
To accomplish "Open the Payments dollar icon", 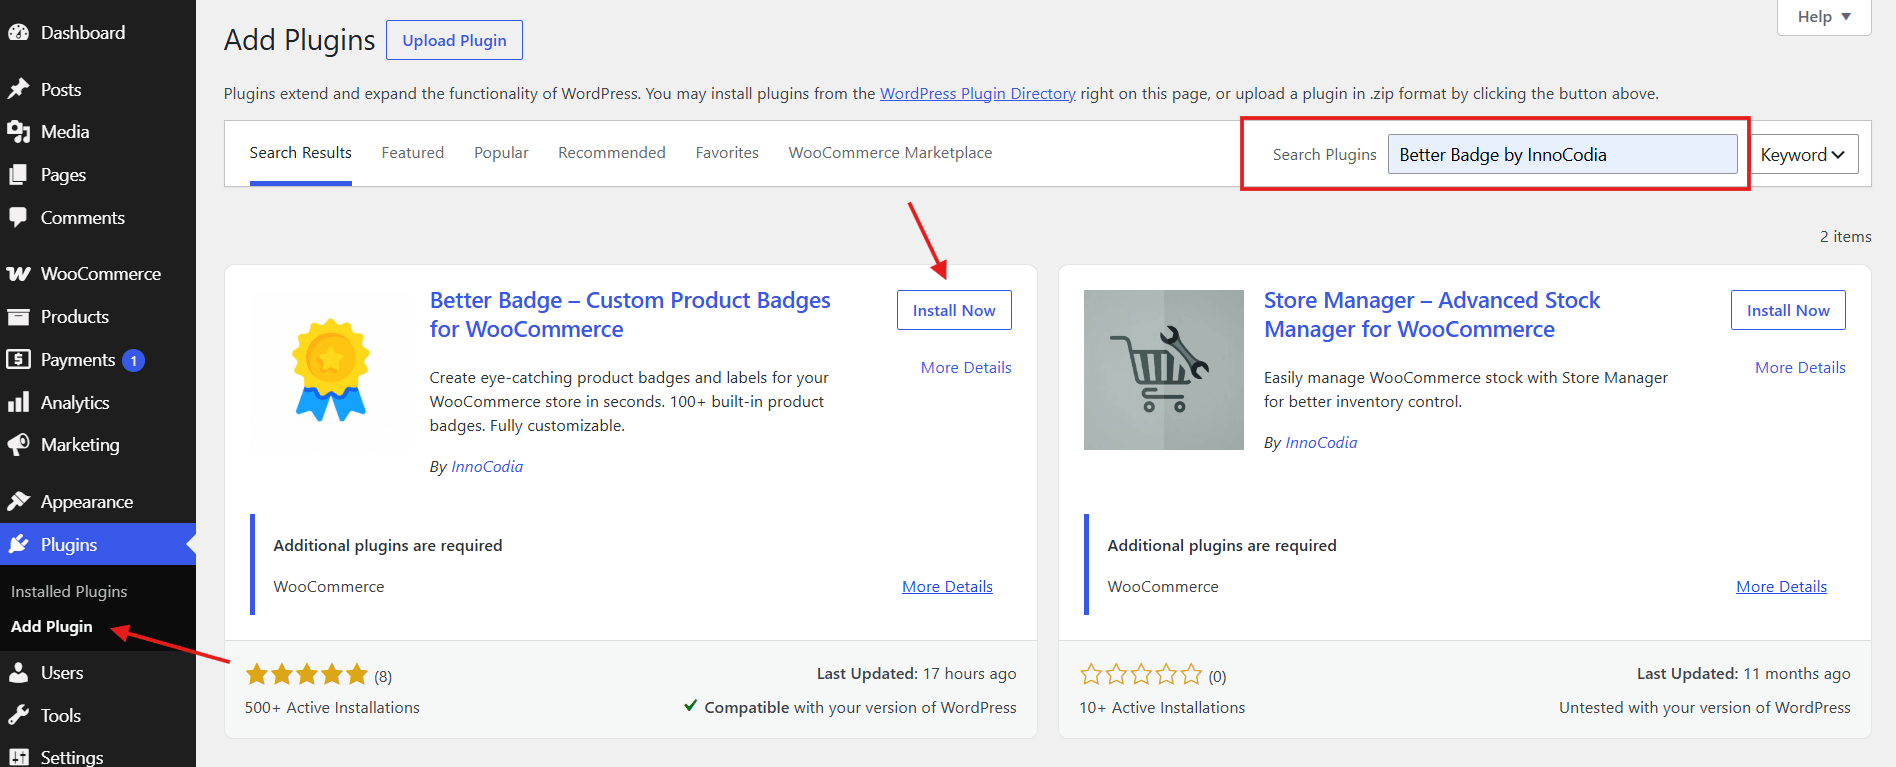I will [x=18, y=359].
